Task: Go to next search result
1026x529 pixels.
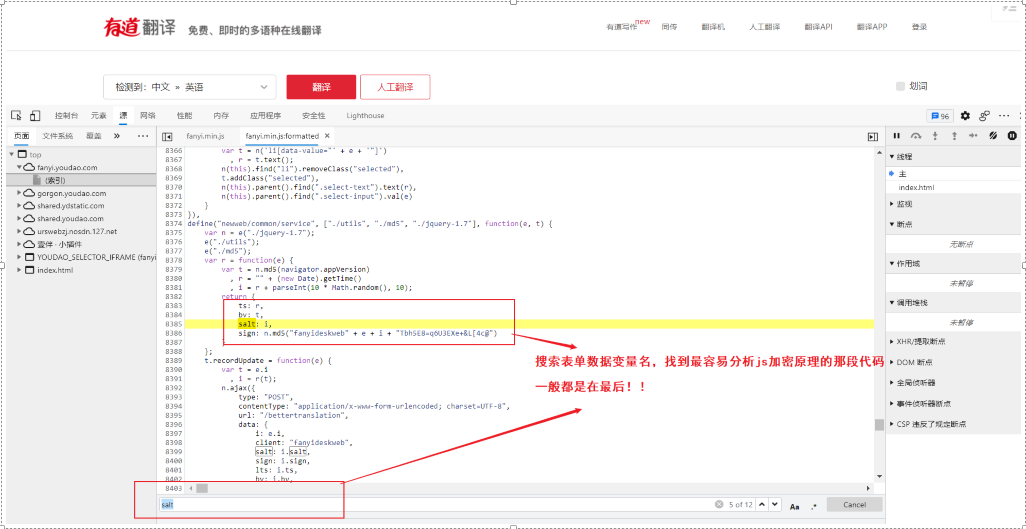Action: coord(775,504)
